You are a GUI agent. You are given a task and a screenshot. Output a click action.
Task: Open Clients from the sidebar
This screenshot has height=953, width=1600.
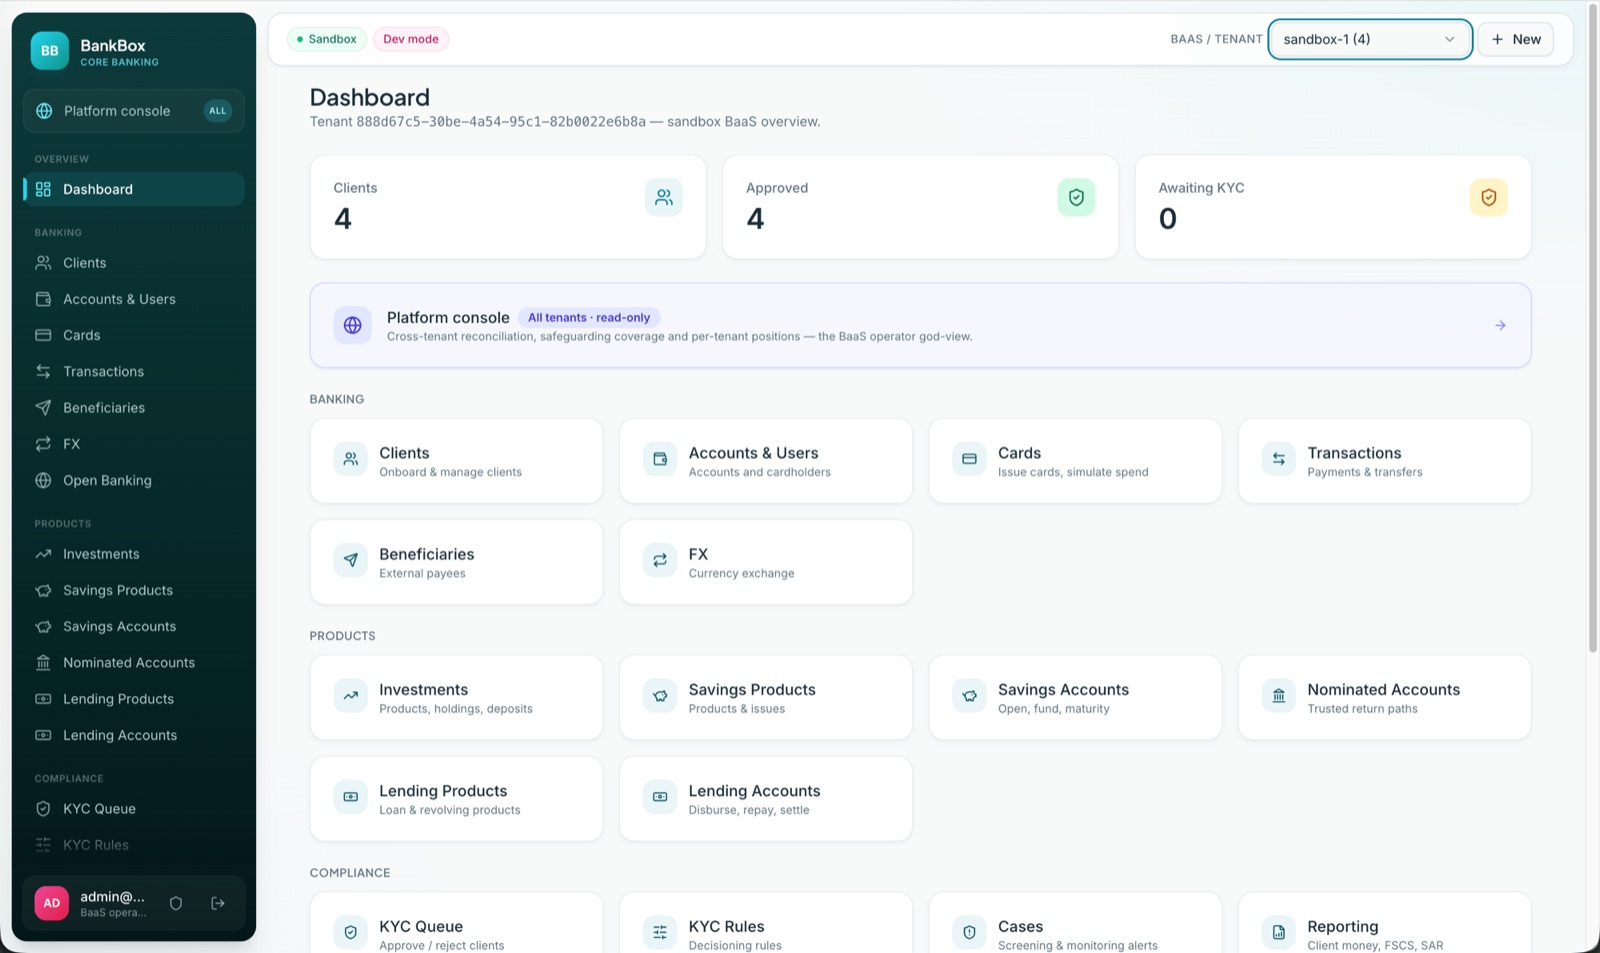coord(133,263)
